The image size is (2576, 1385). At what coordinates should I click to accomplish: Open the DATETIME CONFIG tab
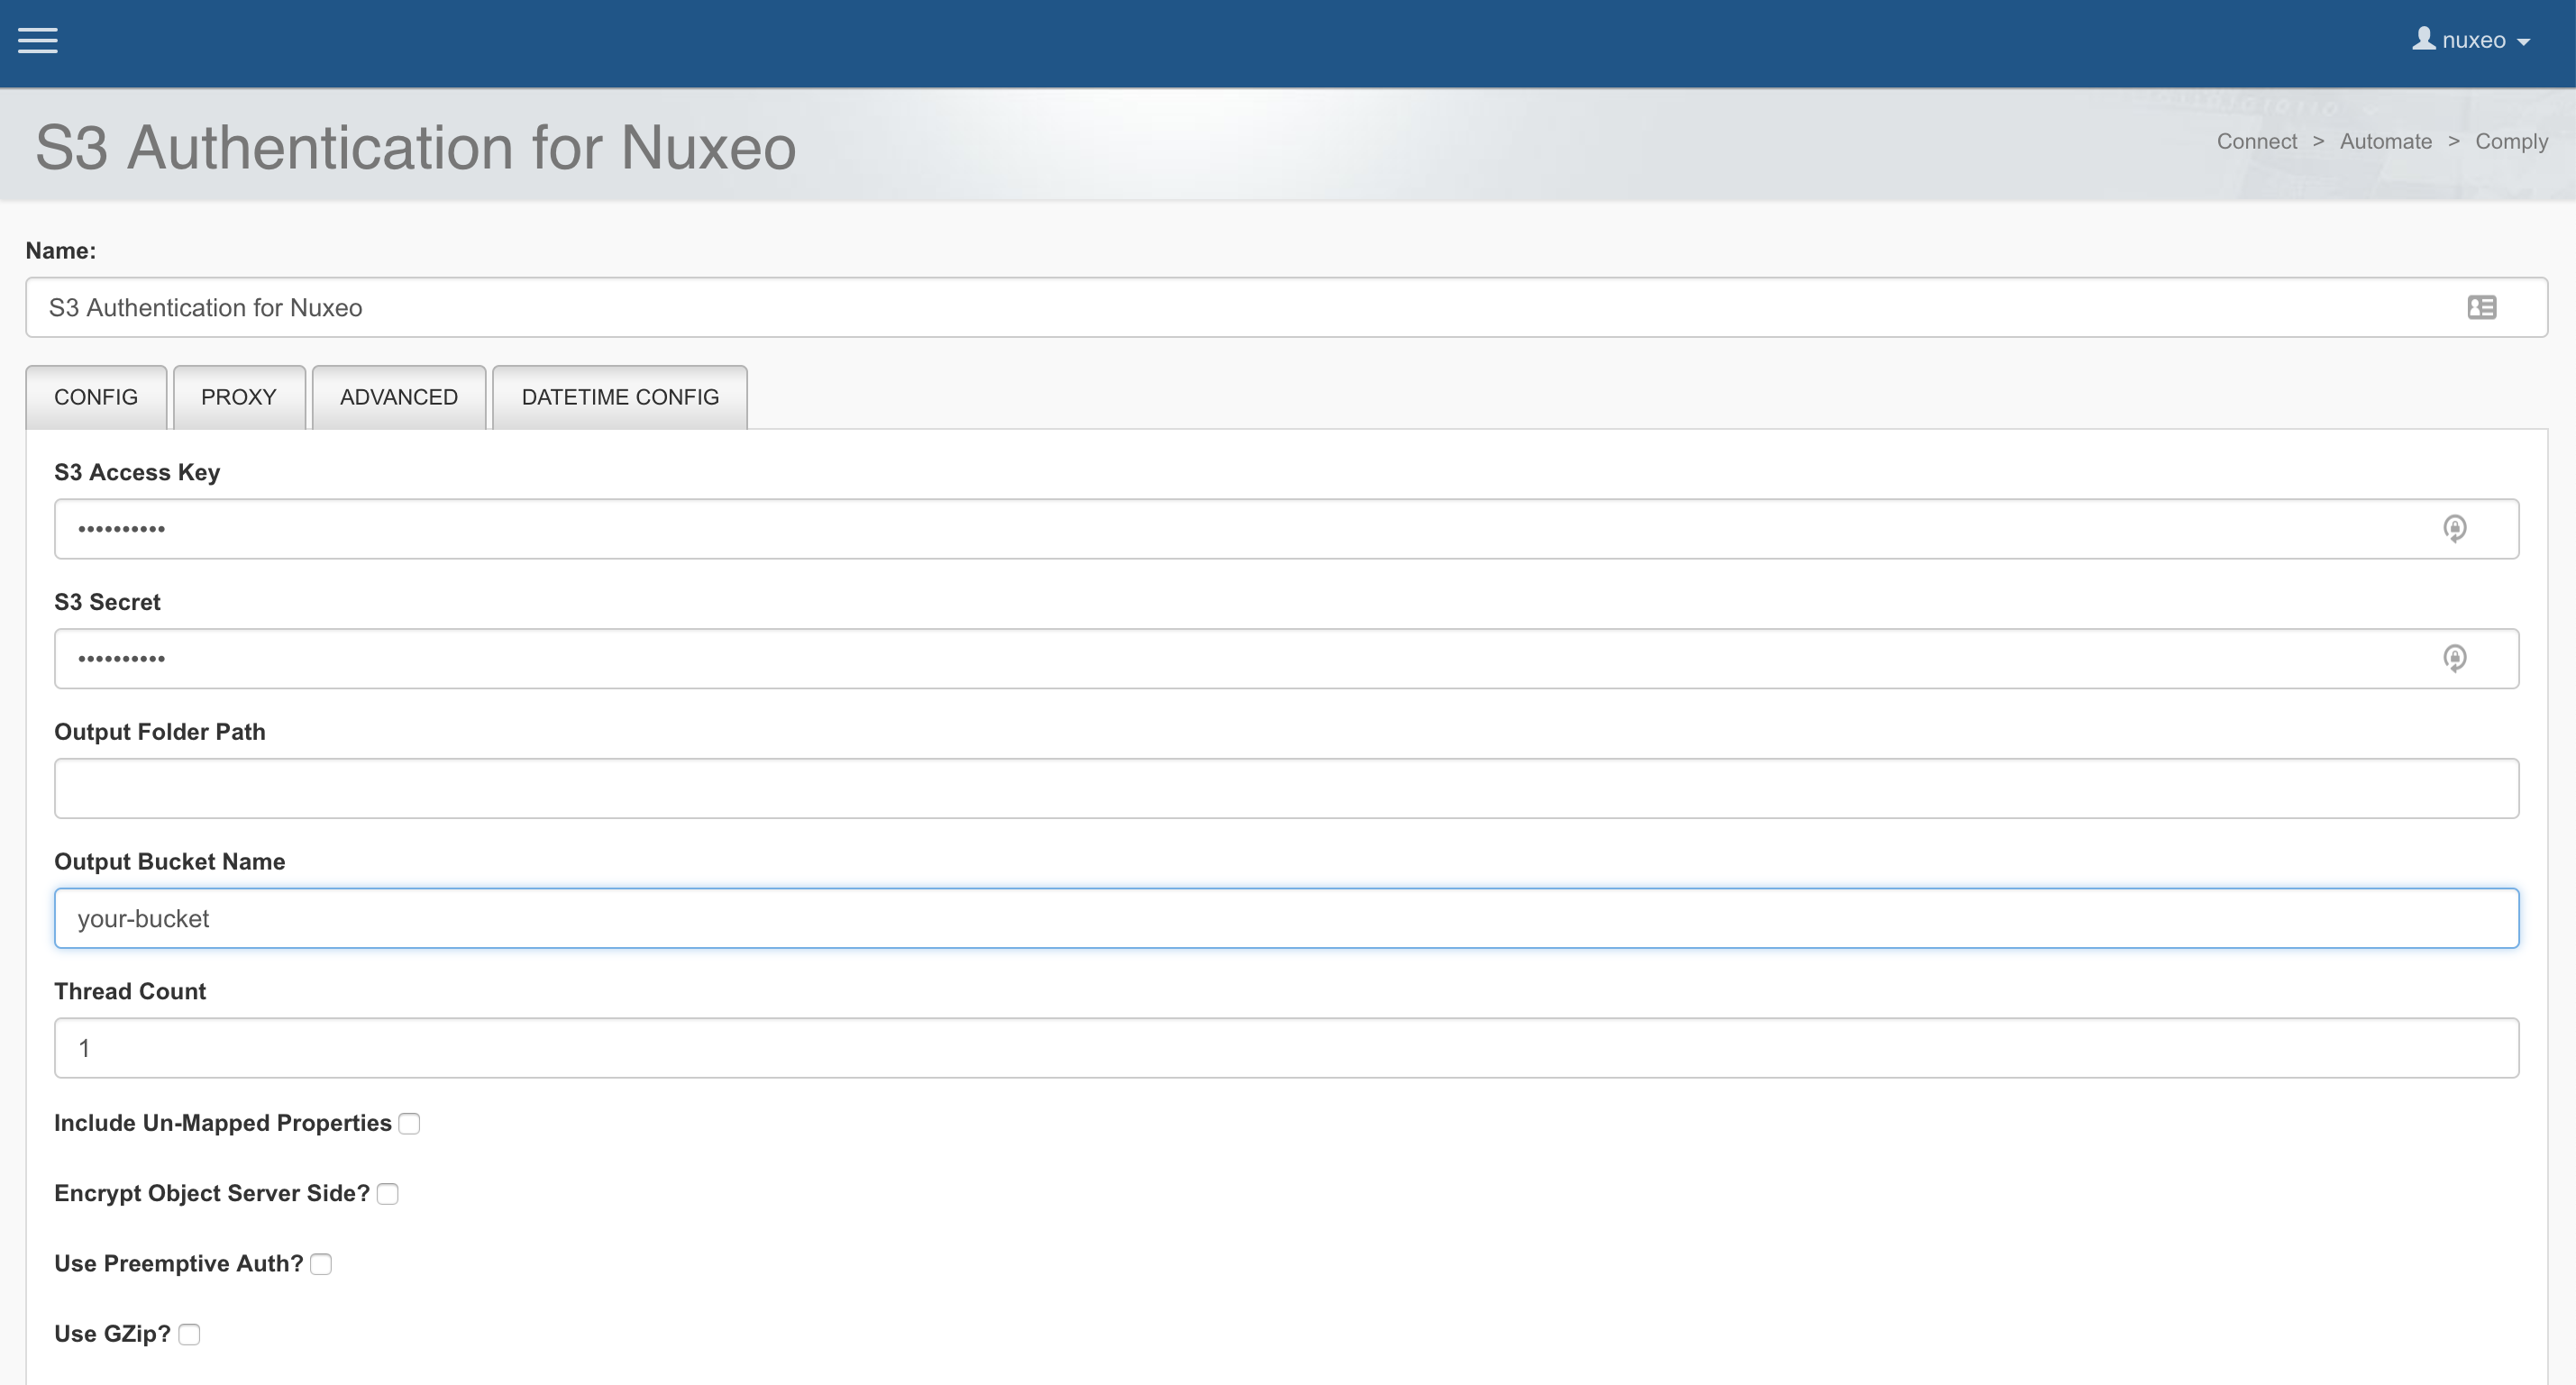coord(620,397)
